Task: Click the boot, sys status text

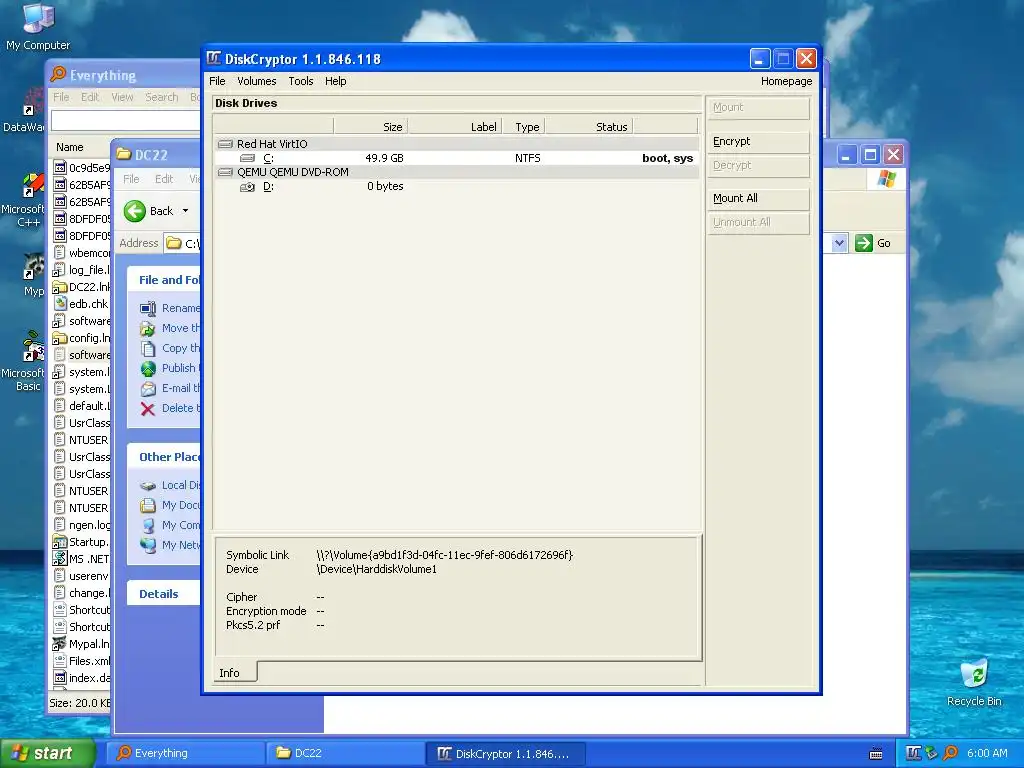Action: click(x=667, y=158)
